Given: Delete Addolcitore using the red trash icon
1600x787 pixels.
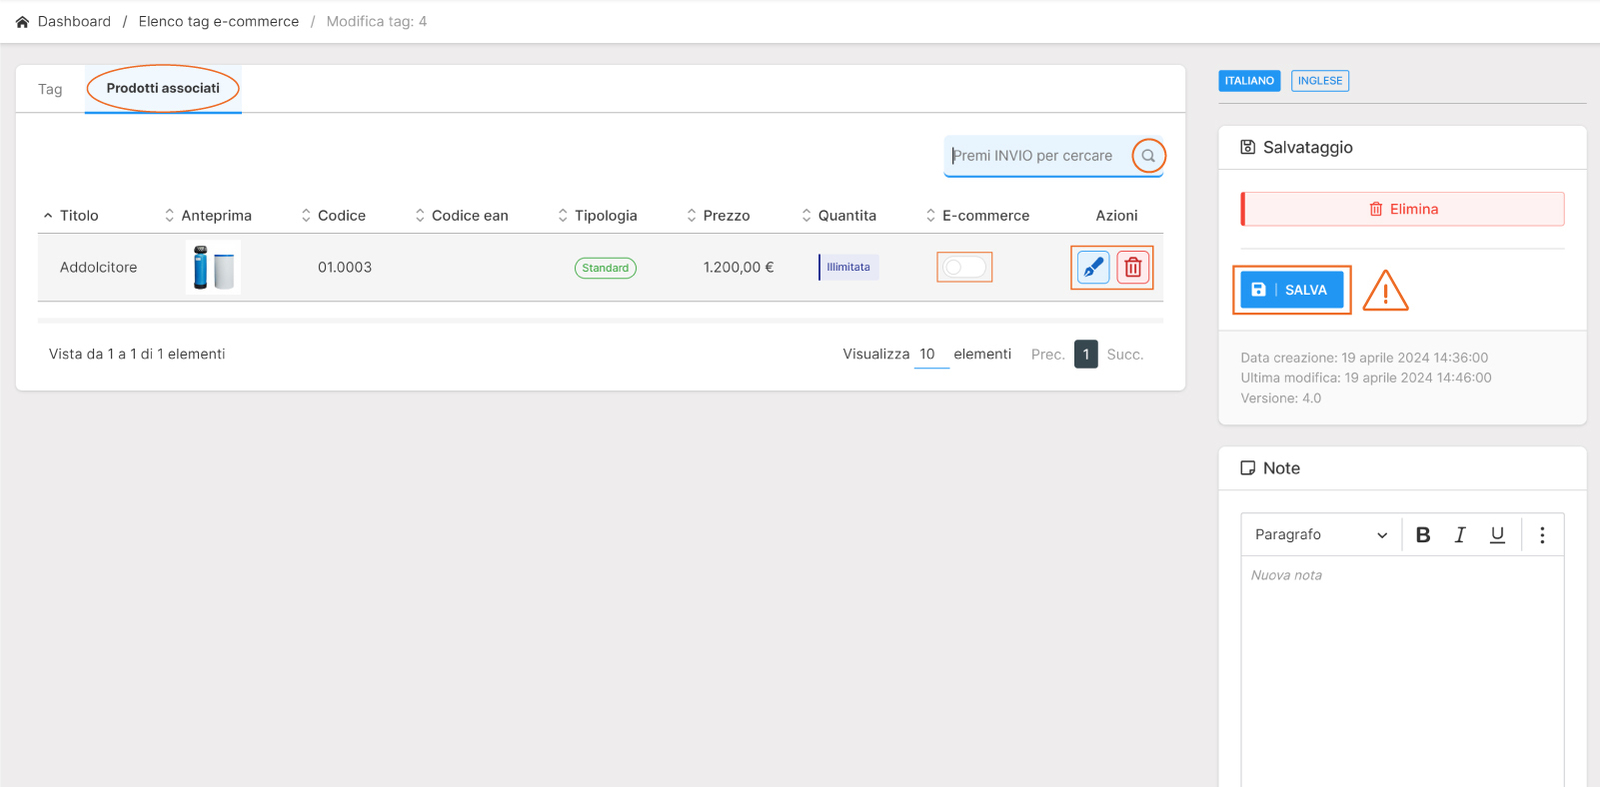Looking at the screenshot, I should (x=1133, y=267).
